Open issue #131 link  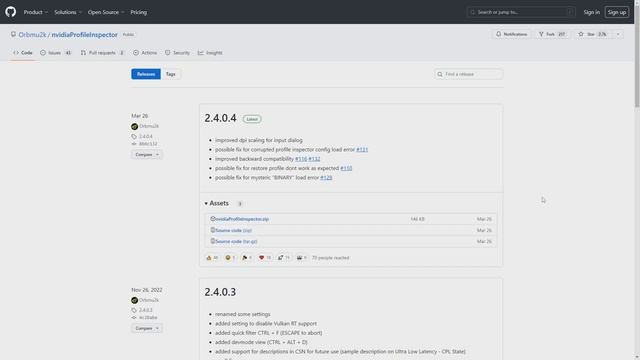coord(362,149)
